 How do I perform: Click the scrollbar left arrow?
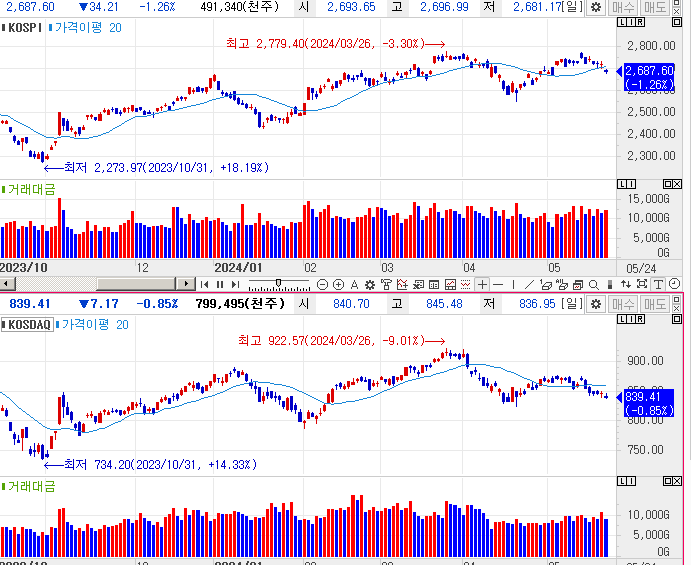point(8,284)
